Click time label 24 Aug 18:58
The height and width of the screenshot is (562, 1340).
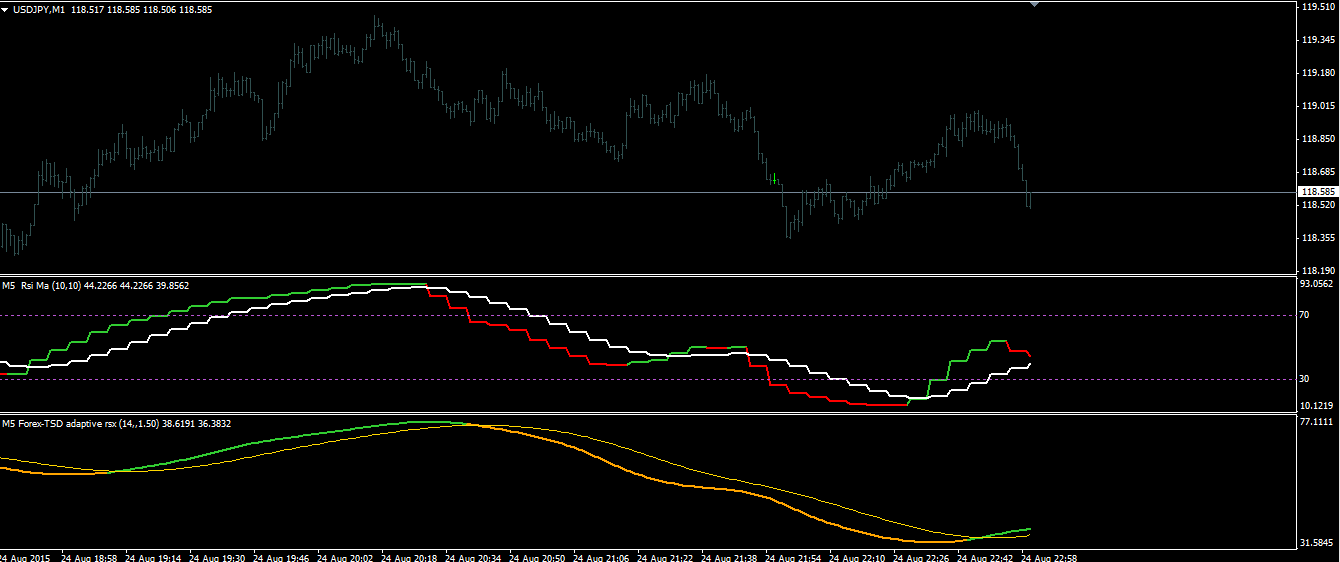coord(91,556)
